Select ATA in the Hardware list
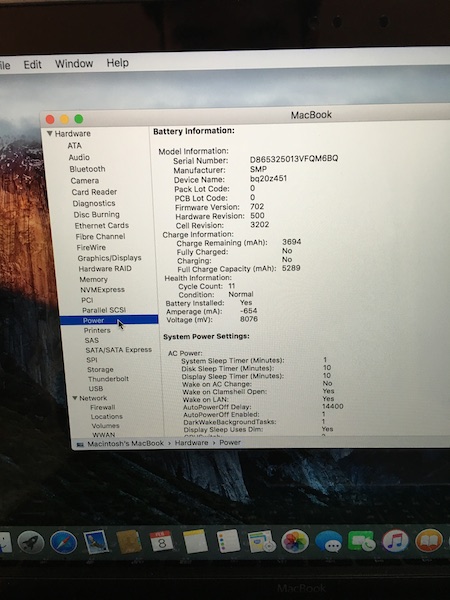The image size is (450, 600). point(75,145)
